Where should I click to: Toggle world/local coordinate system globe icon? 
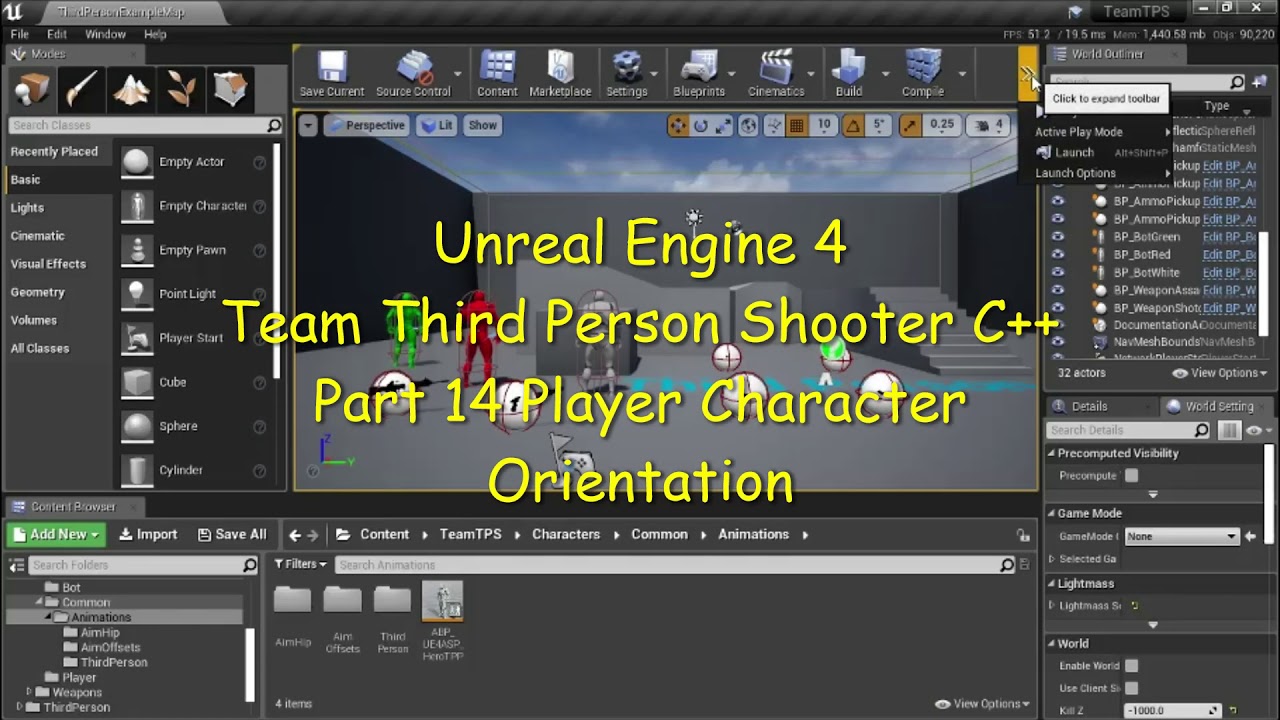click(x=748, y=125)
